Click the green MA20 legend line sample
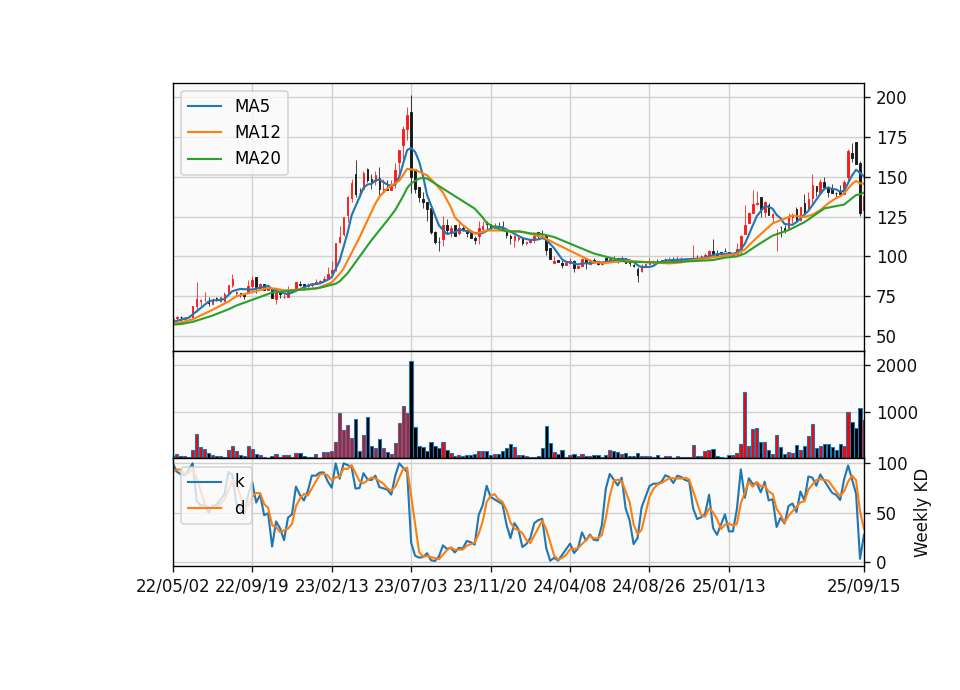This screenshot has width=960, height=690. [204, 159]
